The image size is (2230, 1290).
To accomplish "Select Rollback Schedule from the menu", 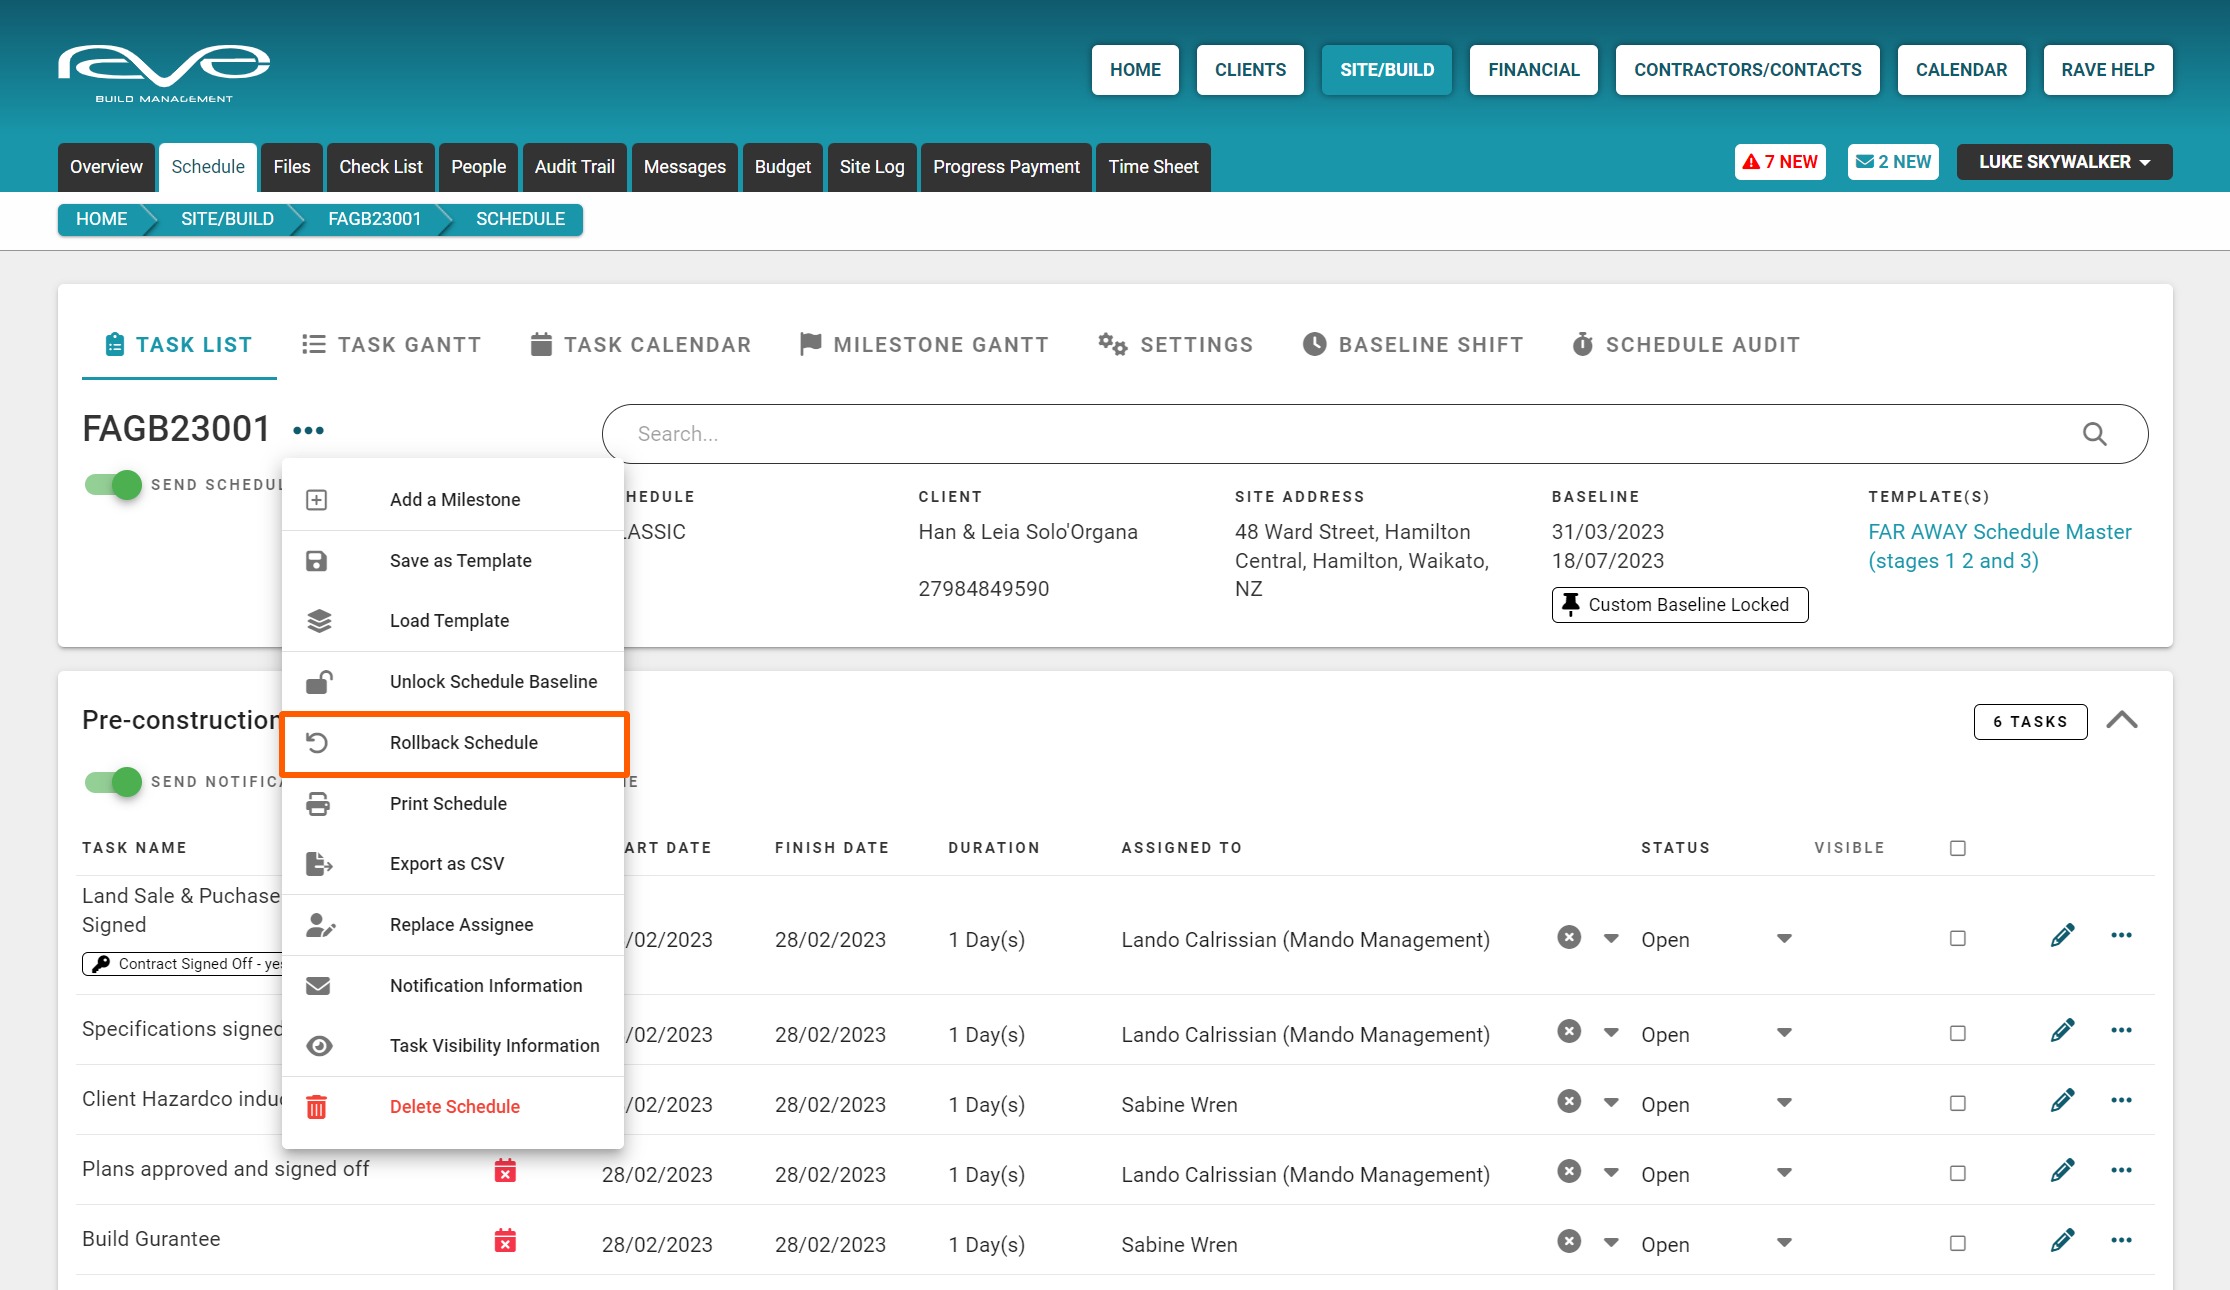I will coord(464,743).
